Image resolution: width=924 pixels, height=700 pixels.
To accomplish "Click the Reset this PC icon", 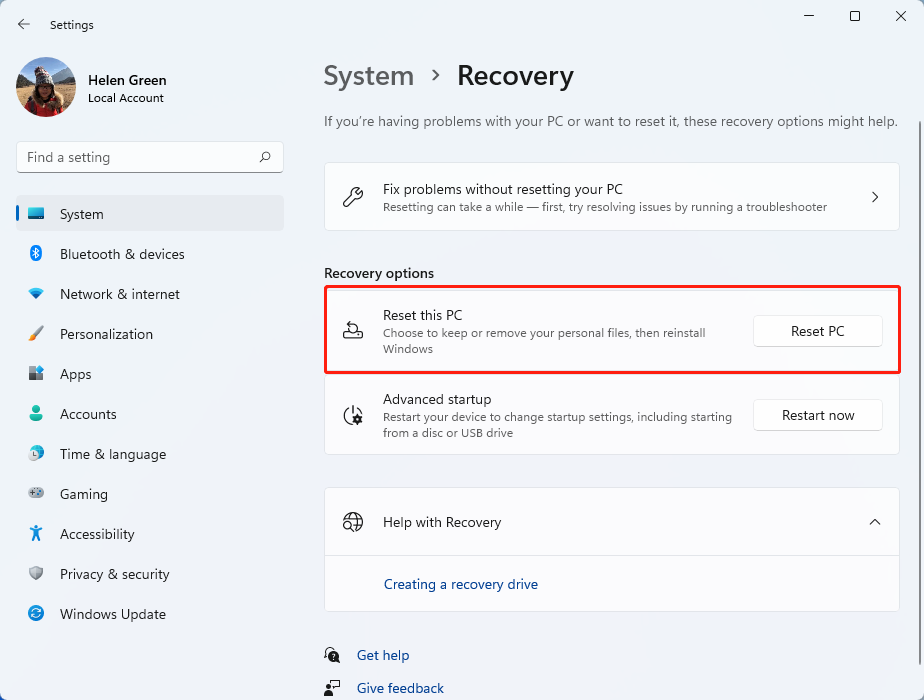I will (353, 331).
